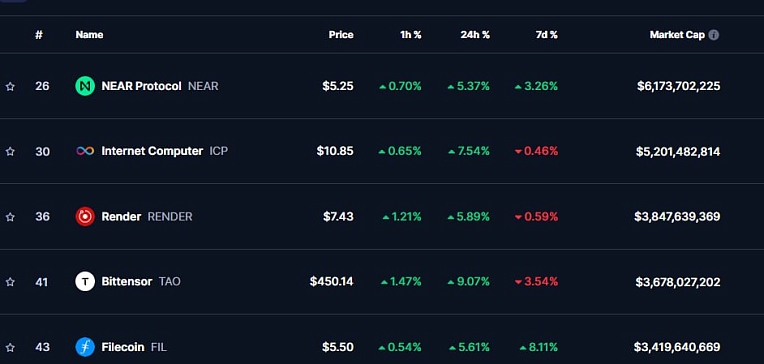Open the Filecoin coin page link
The width and height of the screenshot is (764, 364).
pos(123,347)
